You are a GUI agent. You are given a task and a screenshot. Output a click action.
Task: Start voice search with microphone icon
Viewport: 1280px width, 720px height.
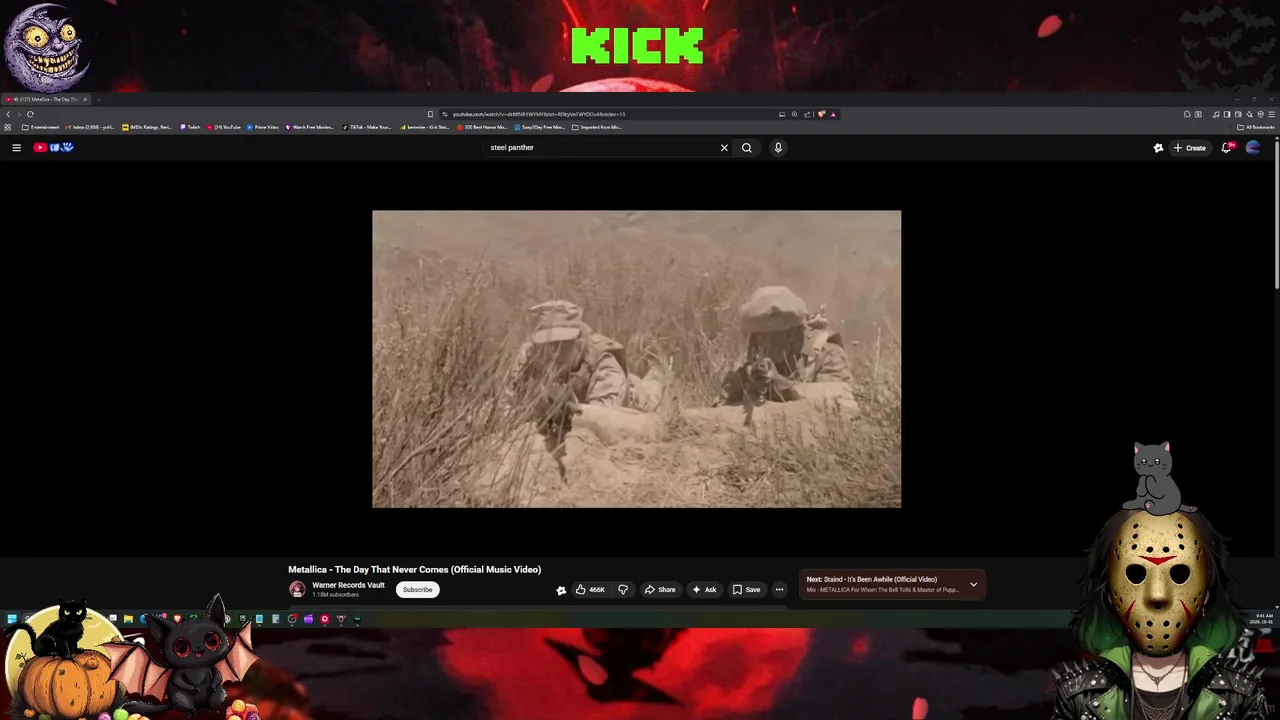point(778,147)
